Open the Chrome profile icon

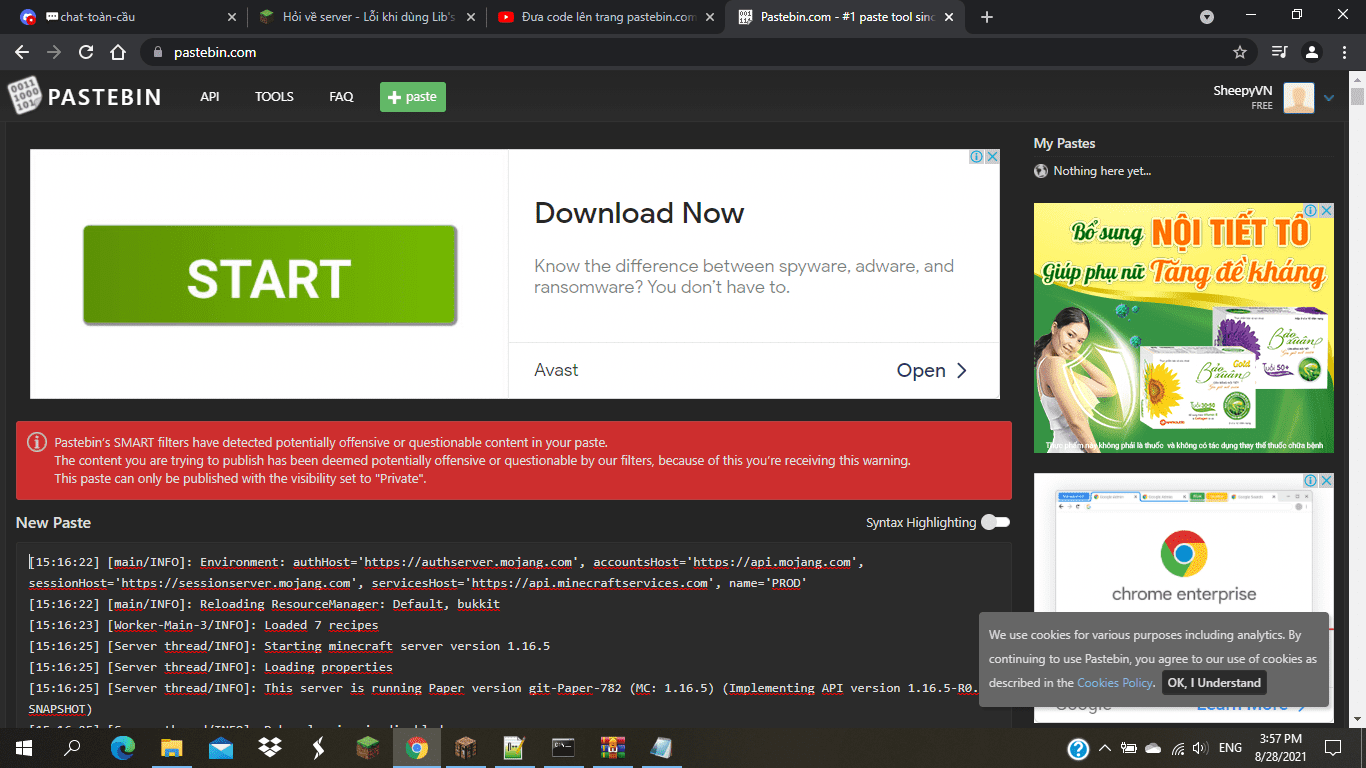point(1312,52)
